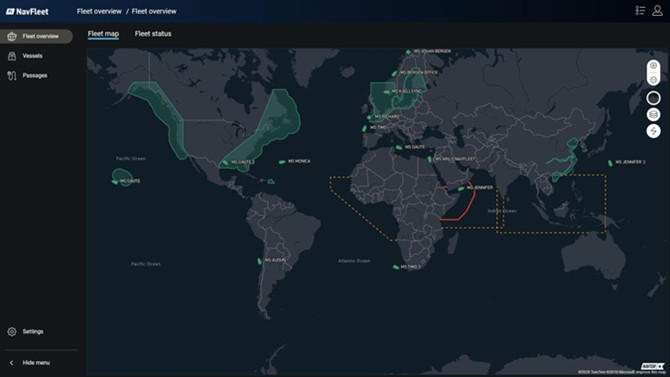Select the MS AUDUN vessel marker

(259, 261)
